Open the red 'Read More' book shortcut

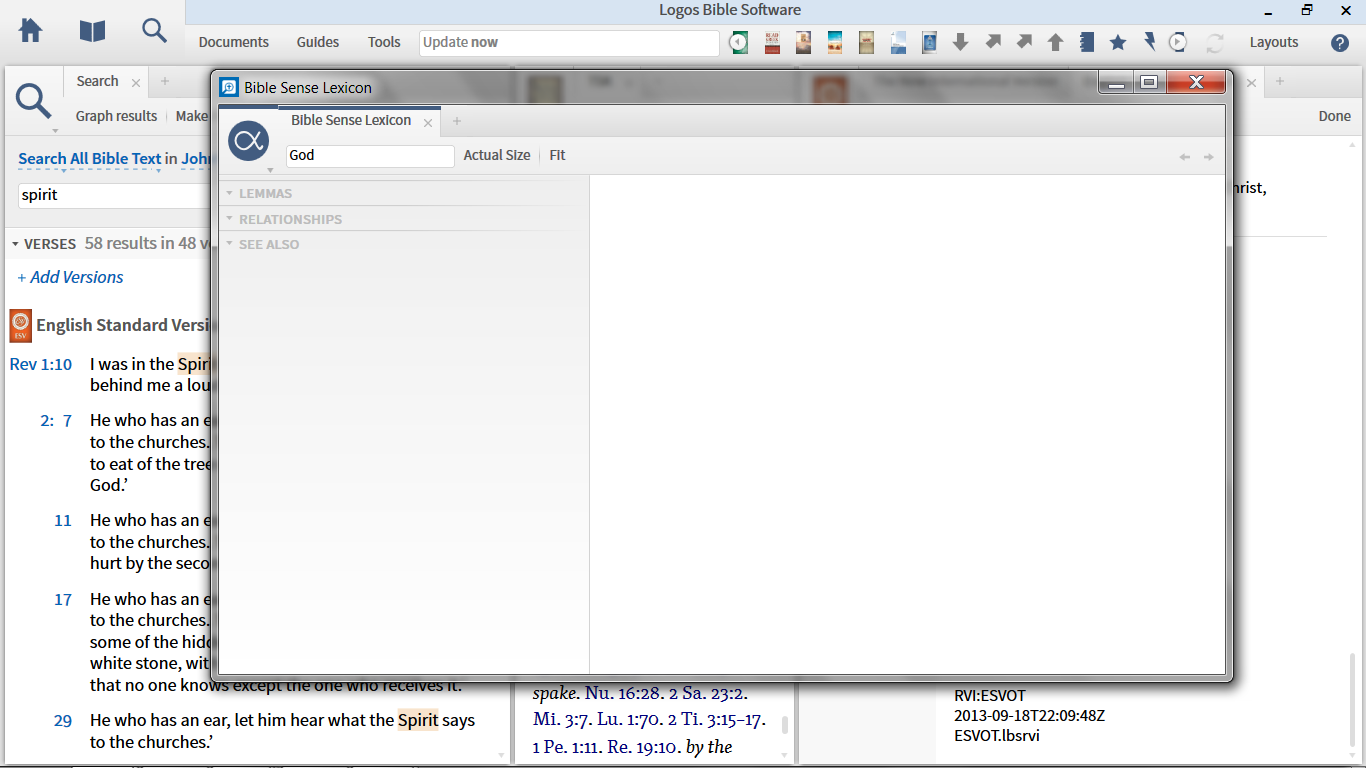click(x=771, y=42)
